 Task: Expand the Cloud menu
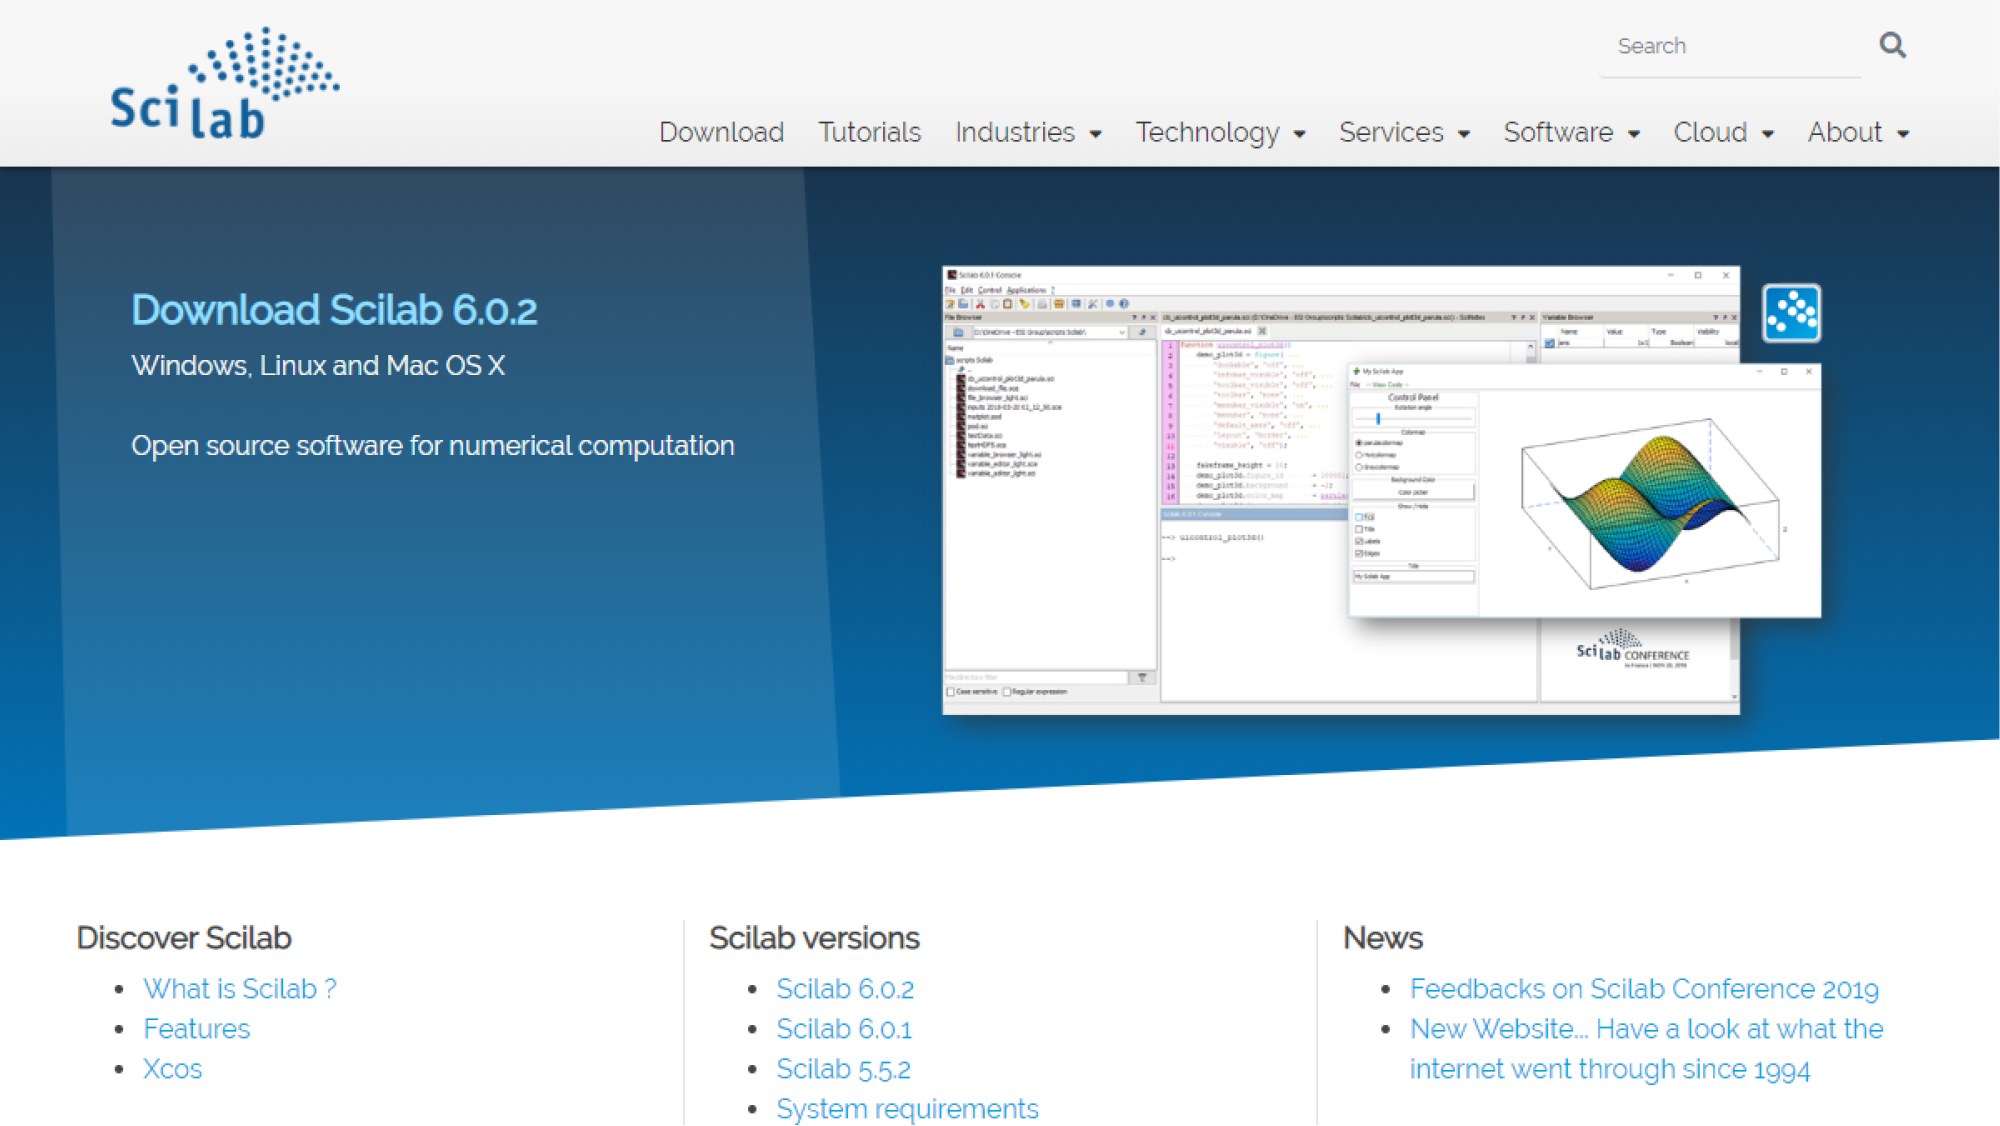coord(1723,132)
